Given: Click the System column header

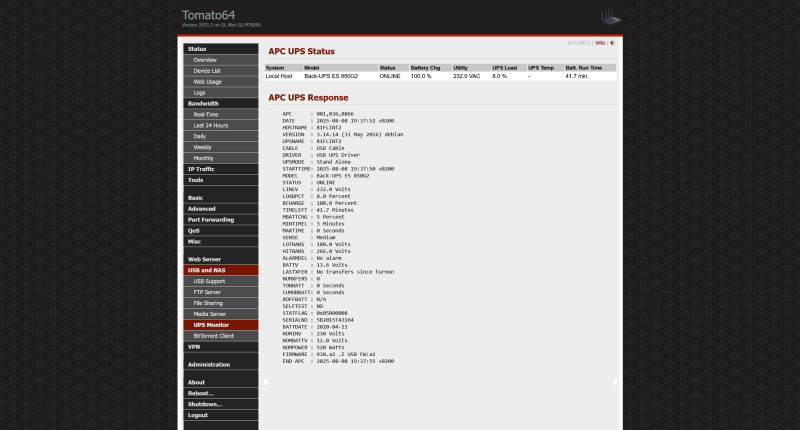Looking at the screenshot, I should [284, 68].
